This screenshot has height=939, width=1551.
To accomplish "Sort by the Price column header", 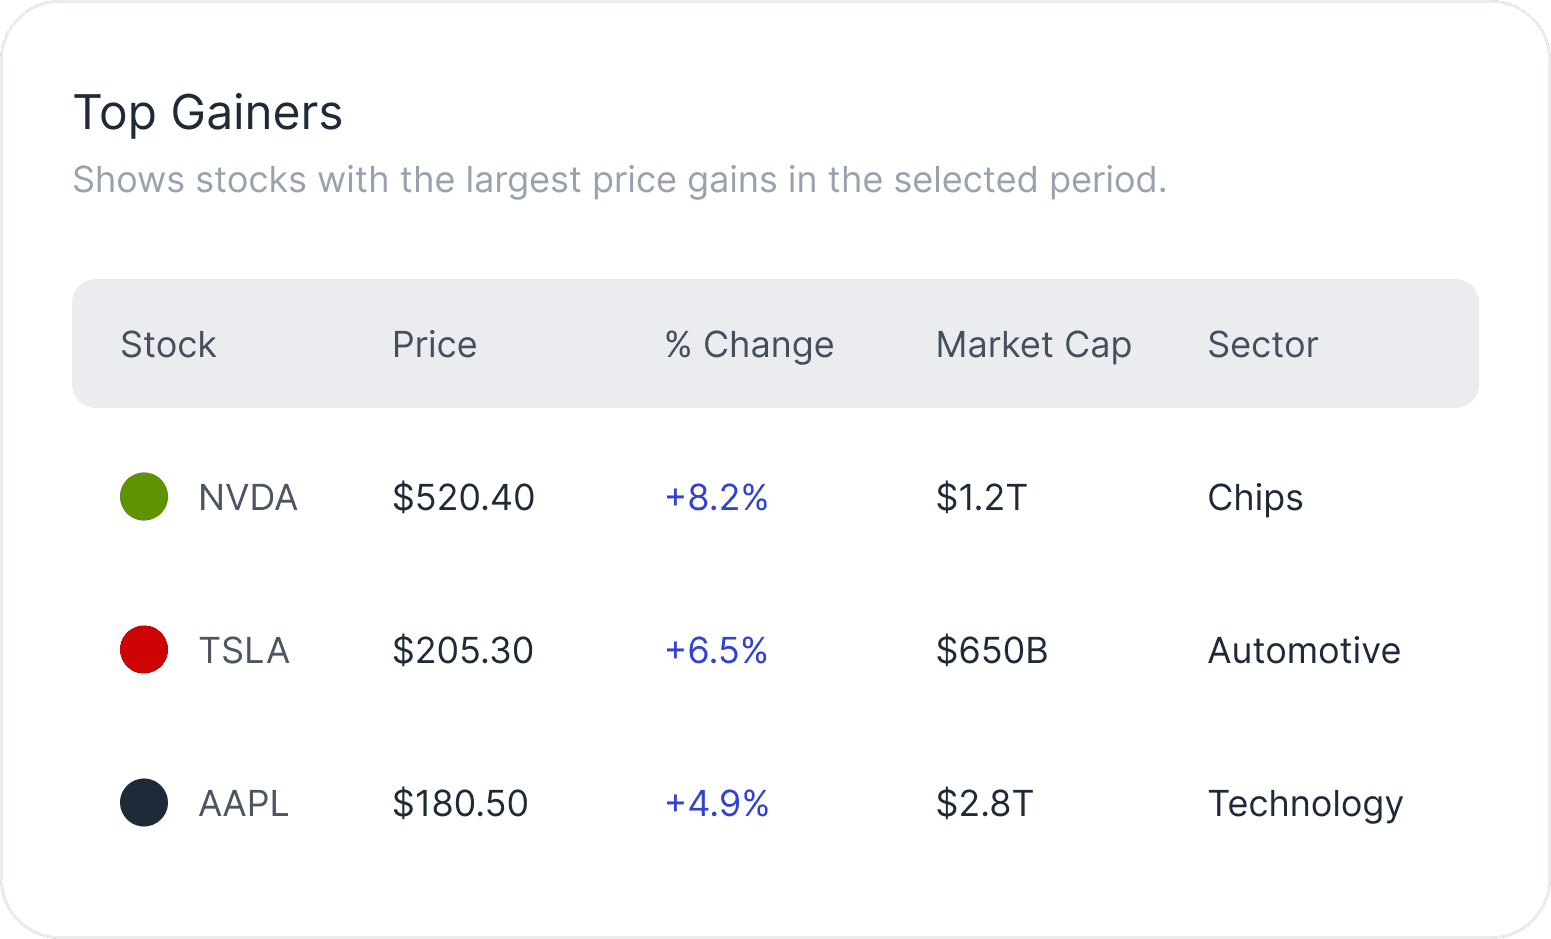I will pyautogui.click(x=434, y=344).
